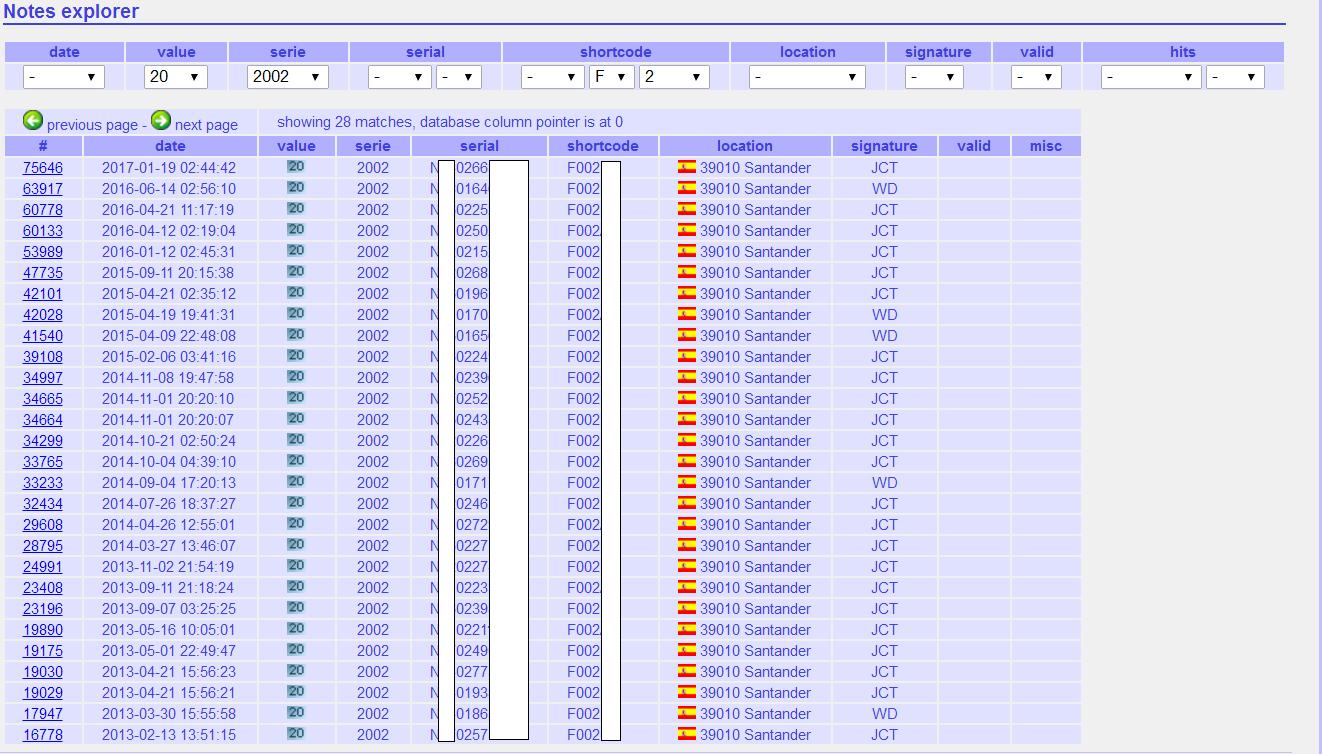Click the showing 28 matches status text
Screen dimensions: 1322x754
450,122
